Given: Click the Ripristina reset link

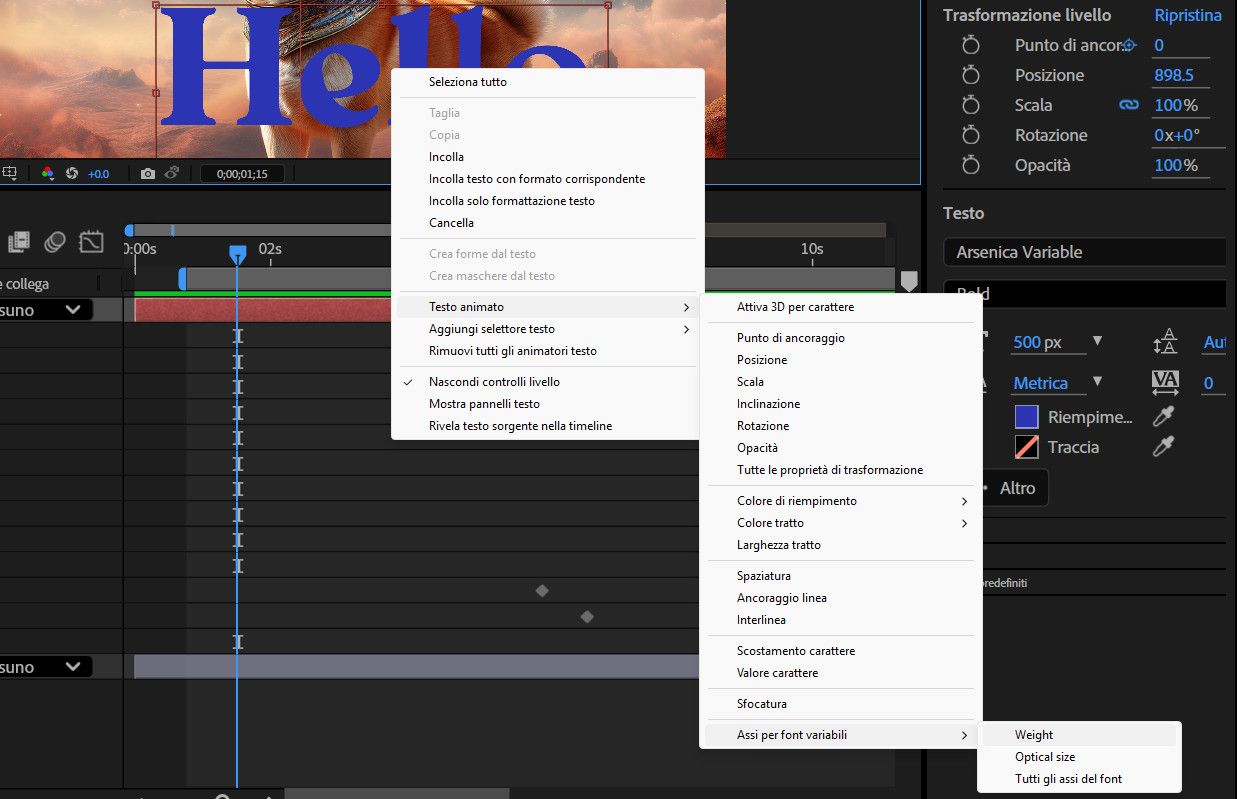Looking at the screenshot, I should click(1187, 15).
